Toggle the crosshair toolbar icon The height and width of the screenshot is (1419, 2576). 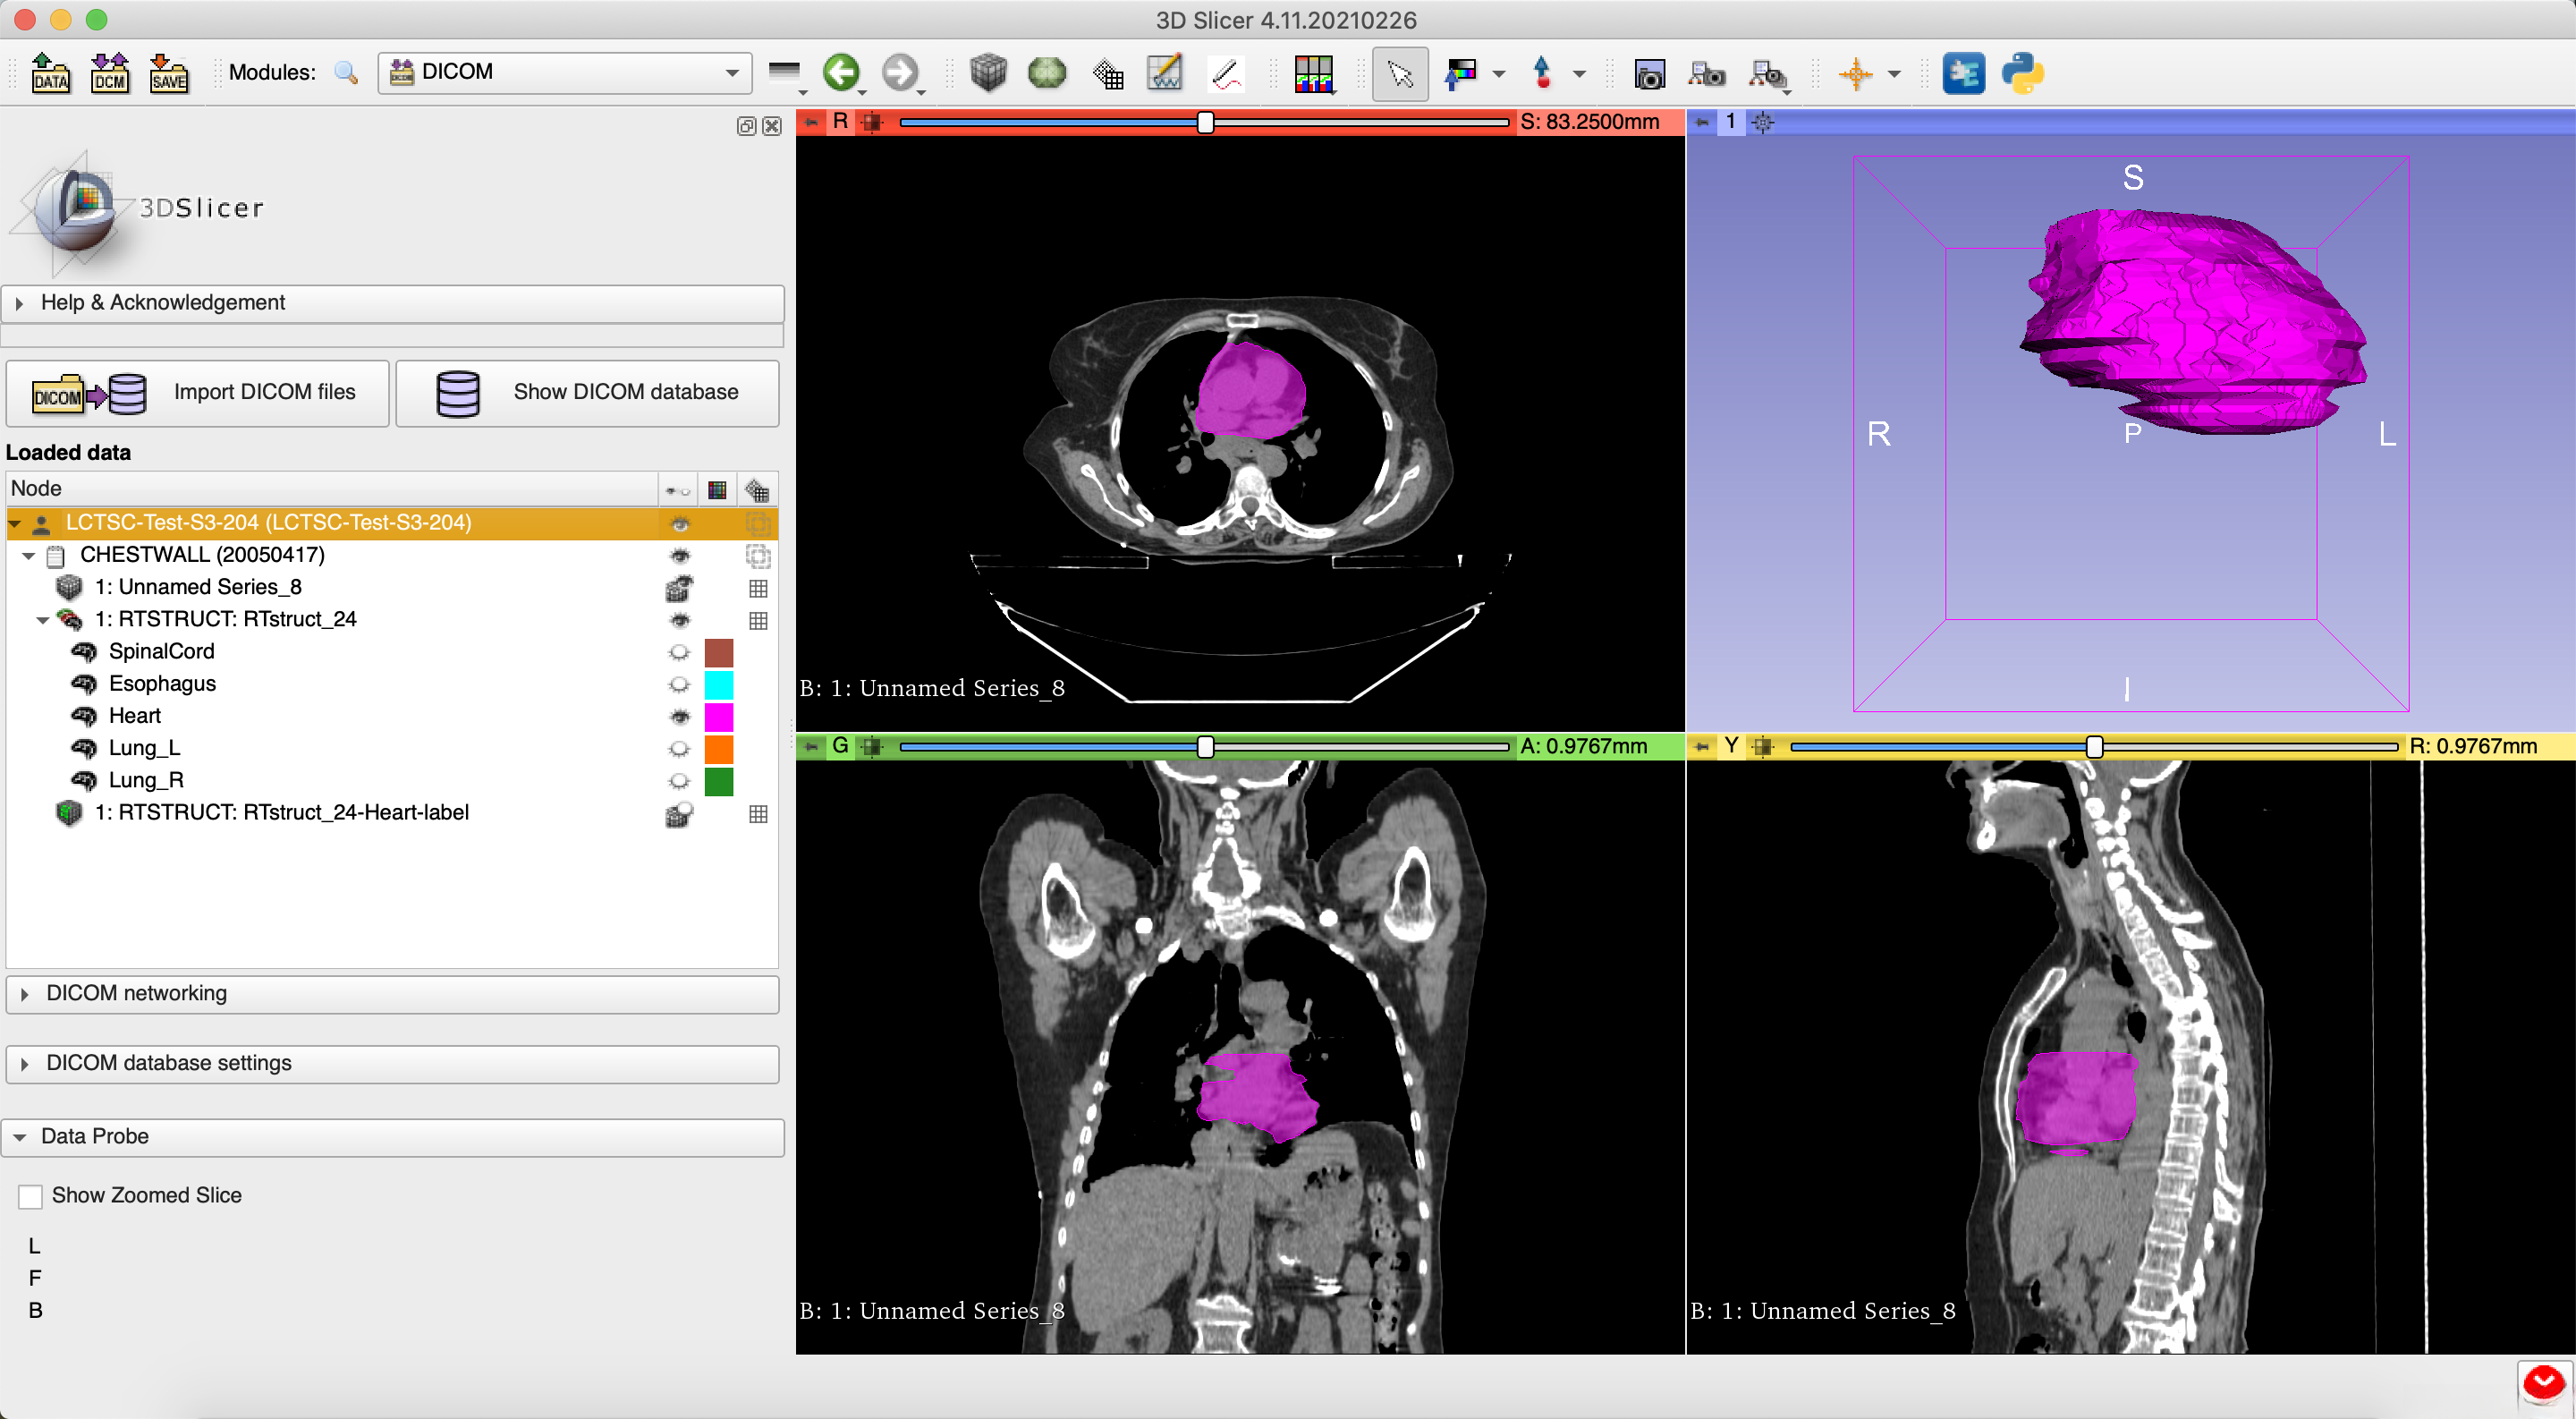[x=1855, y=73]
